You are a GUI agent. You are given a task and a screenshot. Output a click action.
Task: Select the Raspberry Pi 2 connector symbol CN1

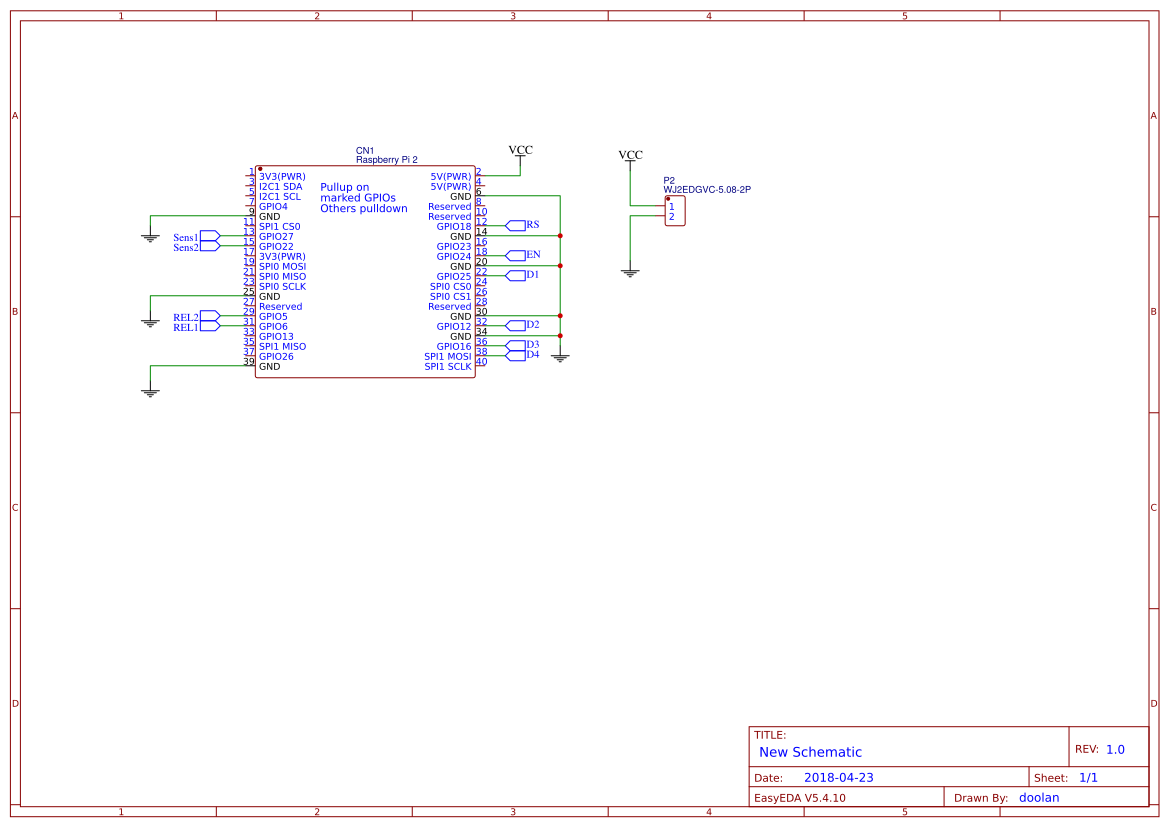click(x=365, y=270)
